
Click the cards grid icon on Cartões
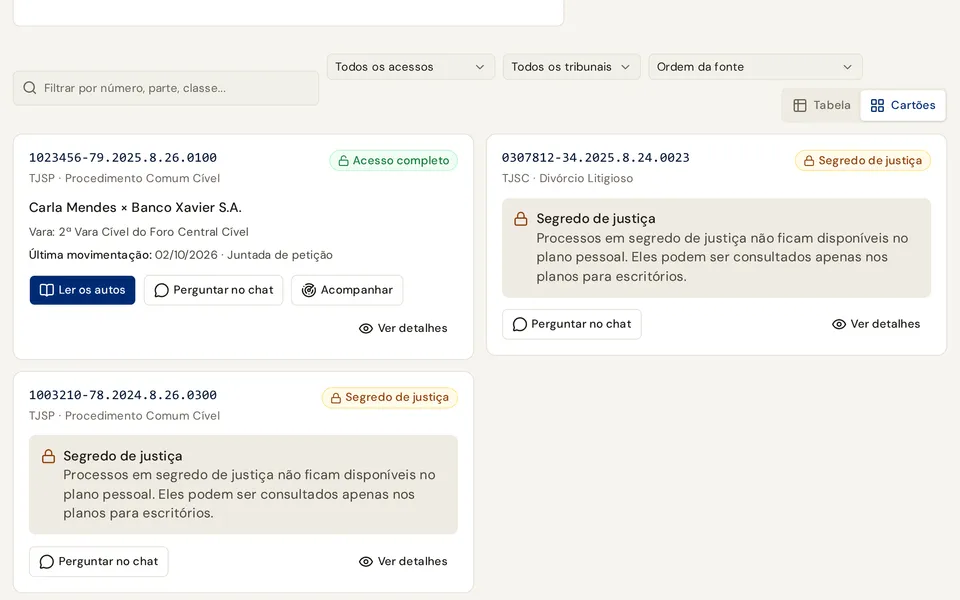point(877,105)
